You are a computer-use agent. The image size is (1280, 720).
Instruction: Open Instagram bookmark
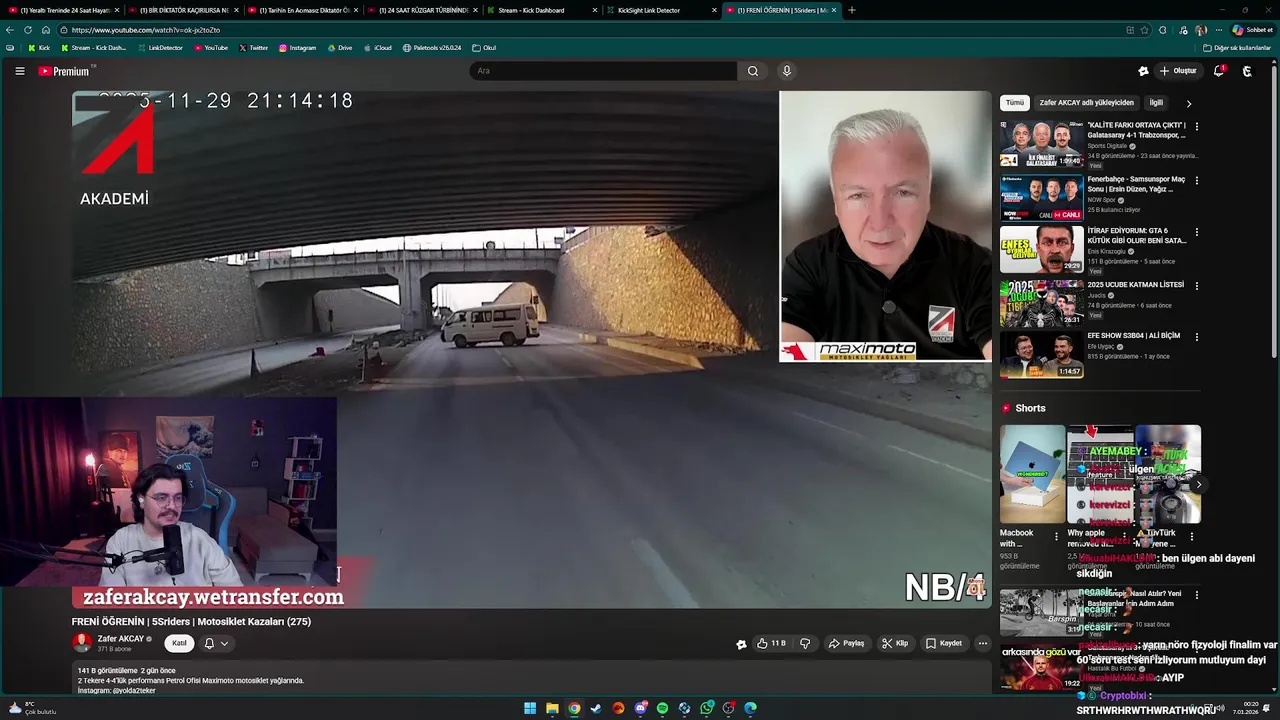(x=297, y=48)
